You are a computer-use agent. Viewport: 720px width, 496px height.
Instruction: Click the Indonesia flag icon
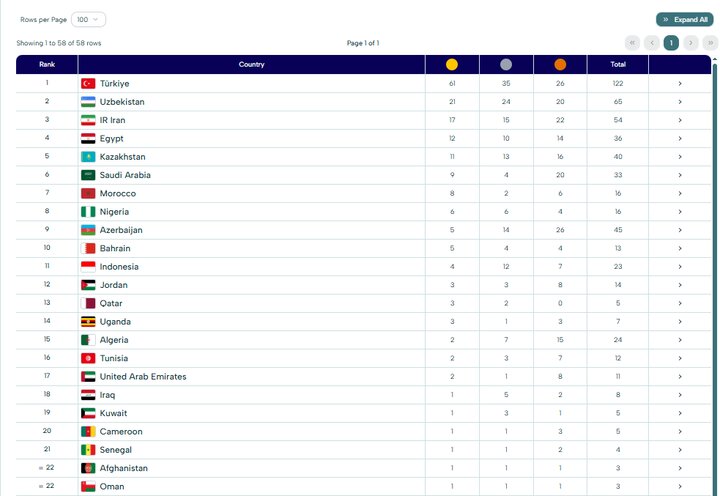[x=88, y=267]
